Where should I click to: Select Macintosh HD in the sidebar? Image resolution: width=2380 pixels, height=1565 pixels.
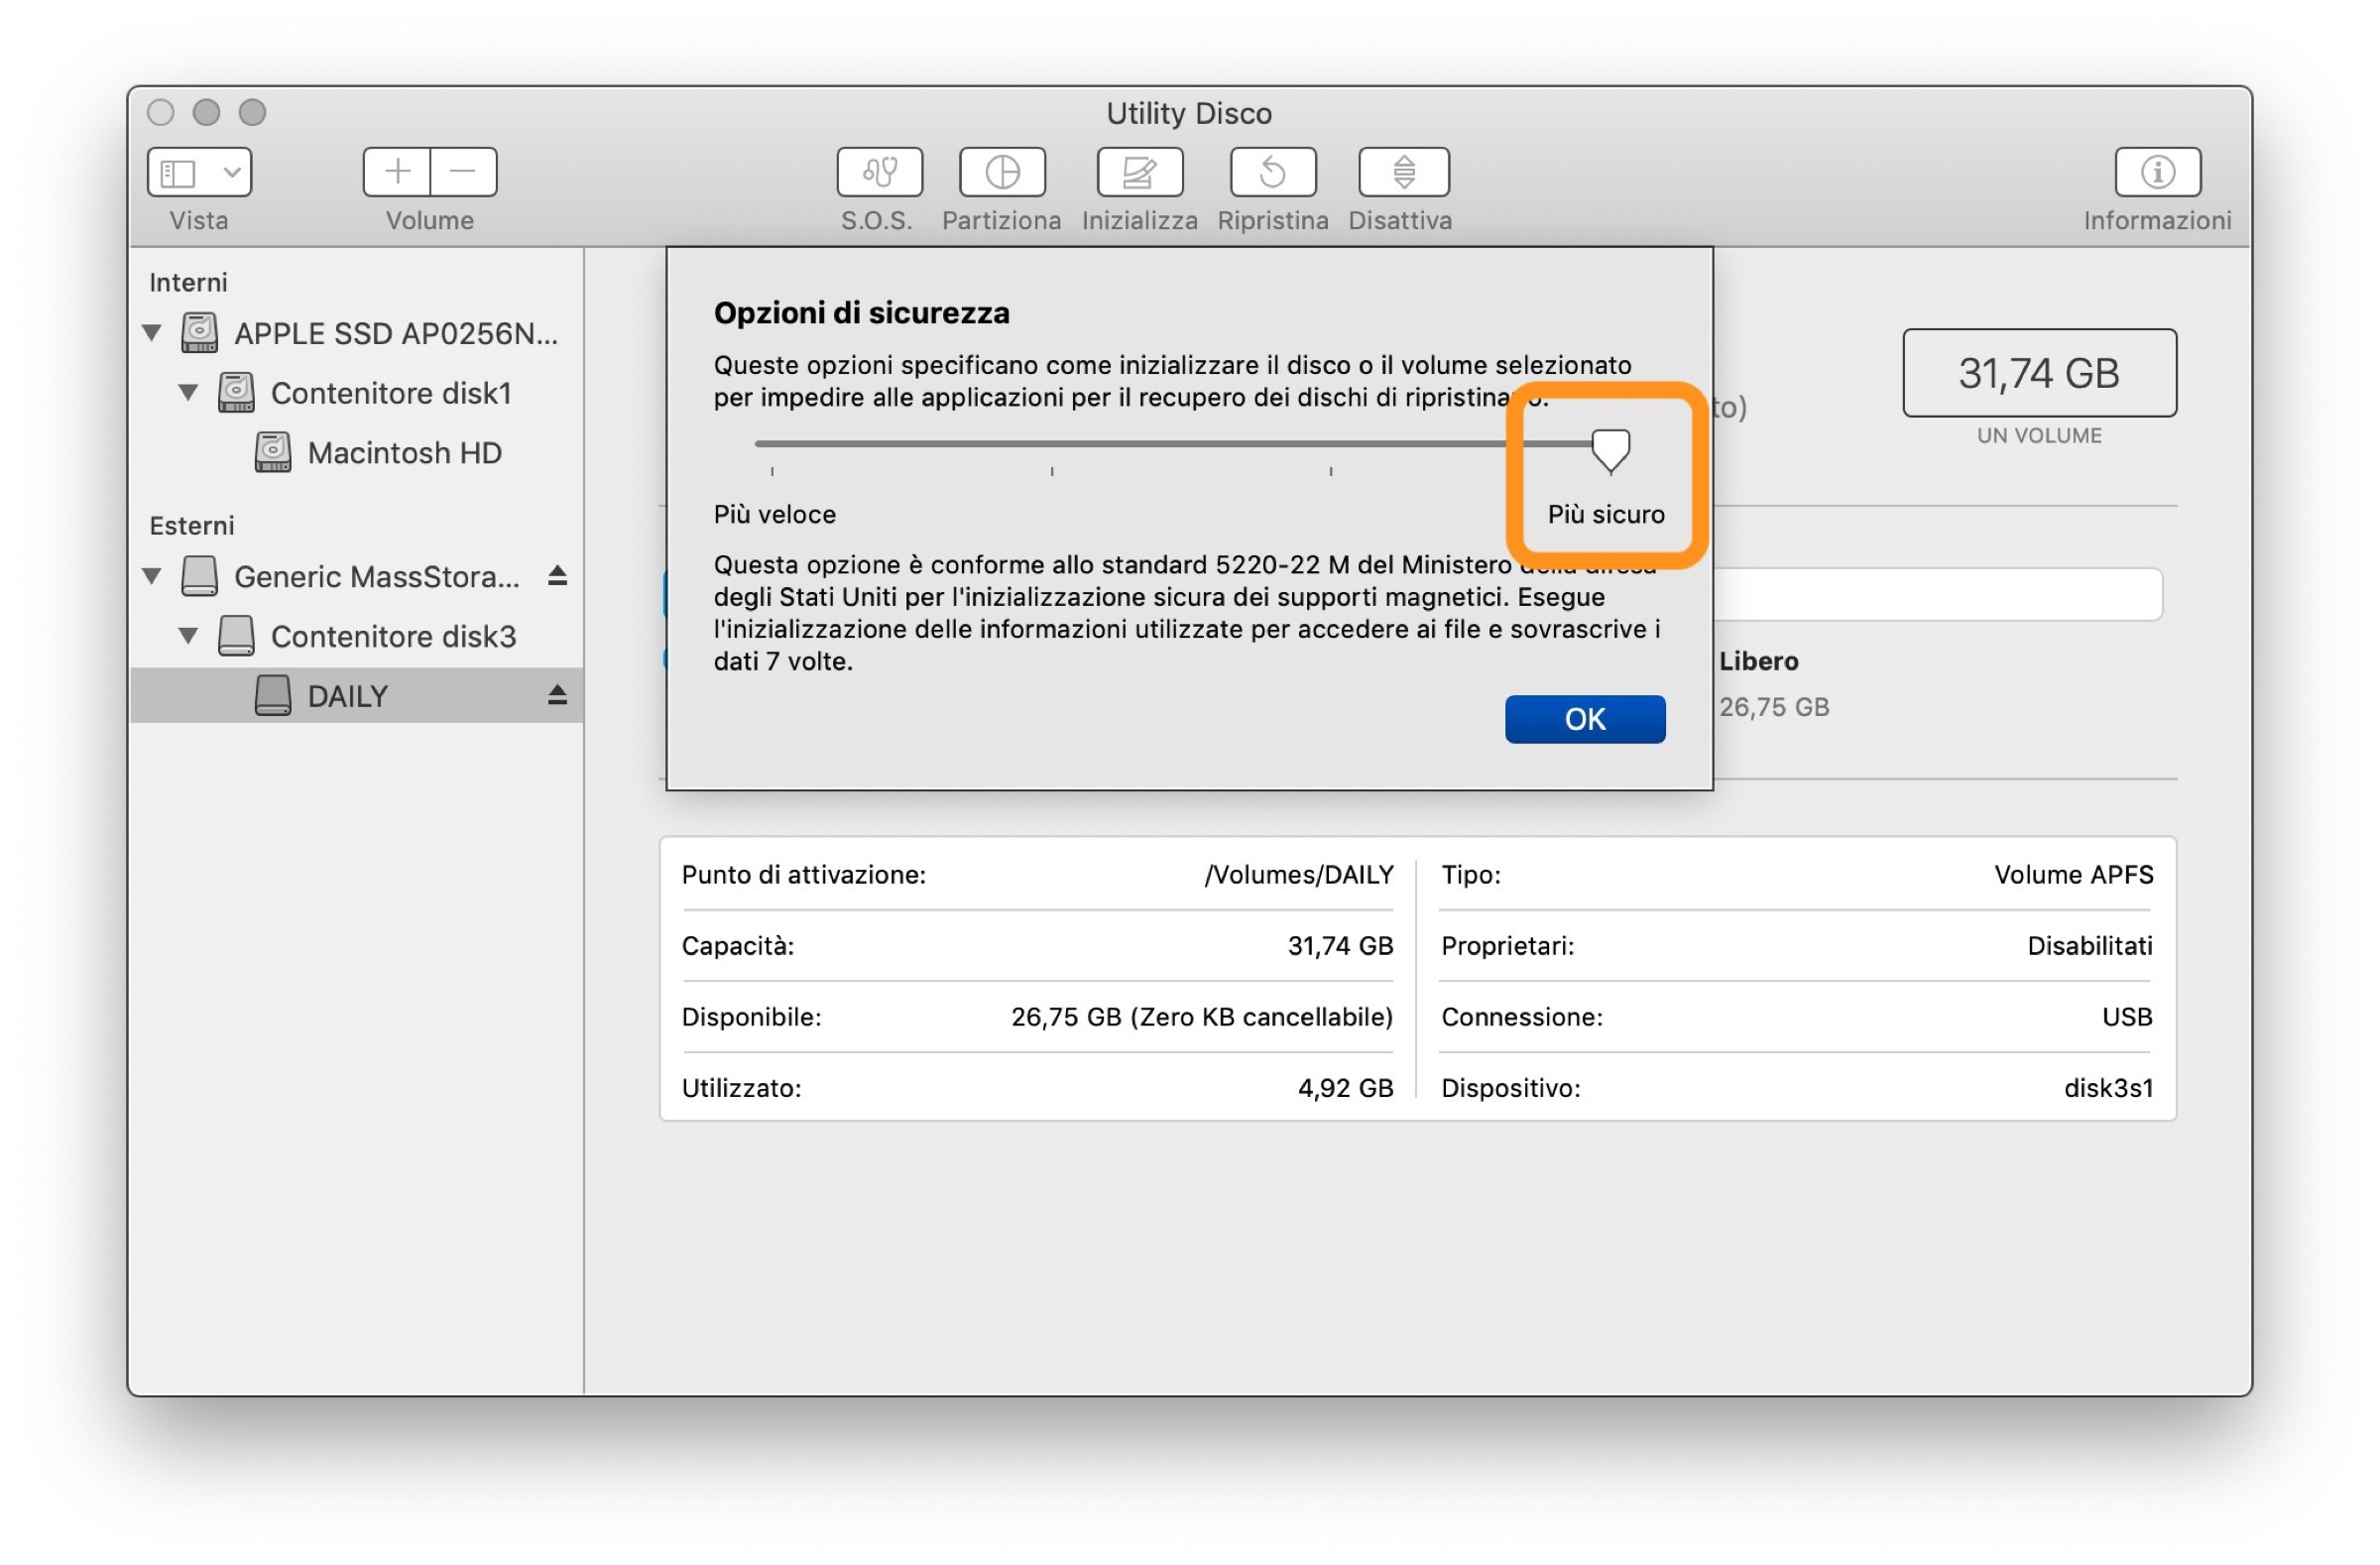pos(403,453)
